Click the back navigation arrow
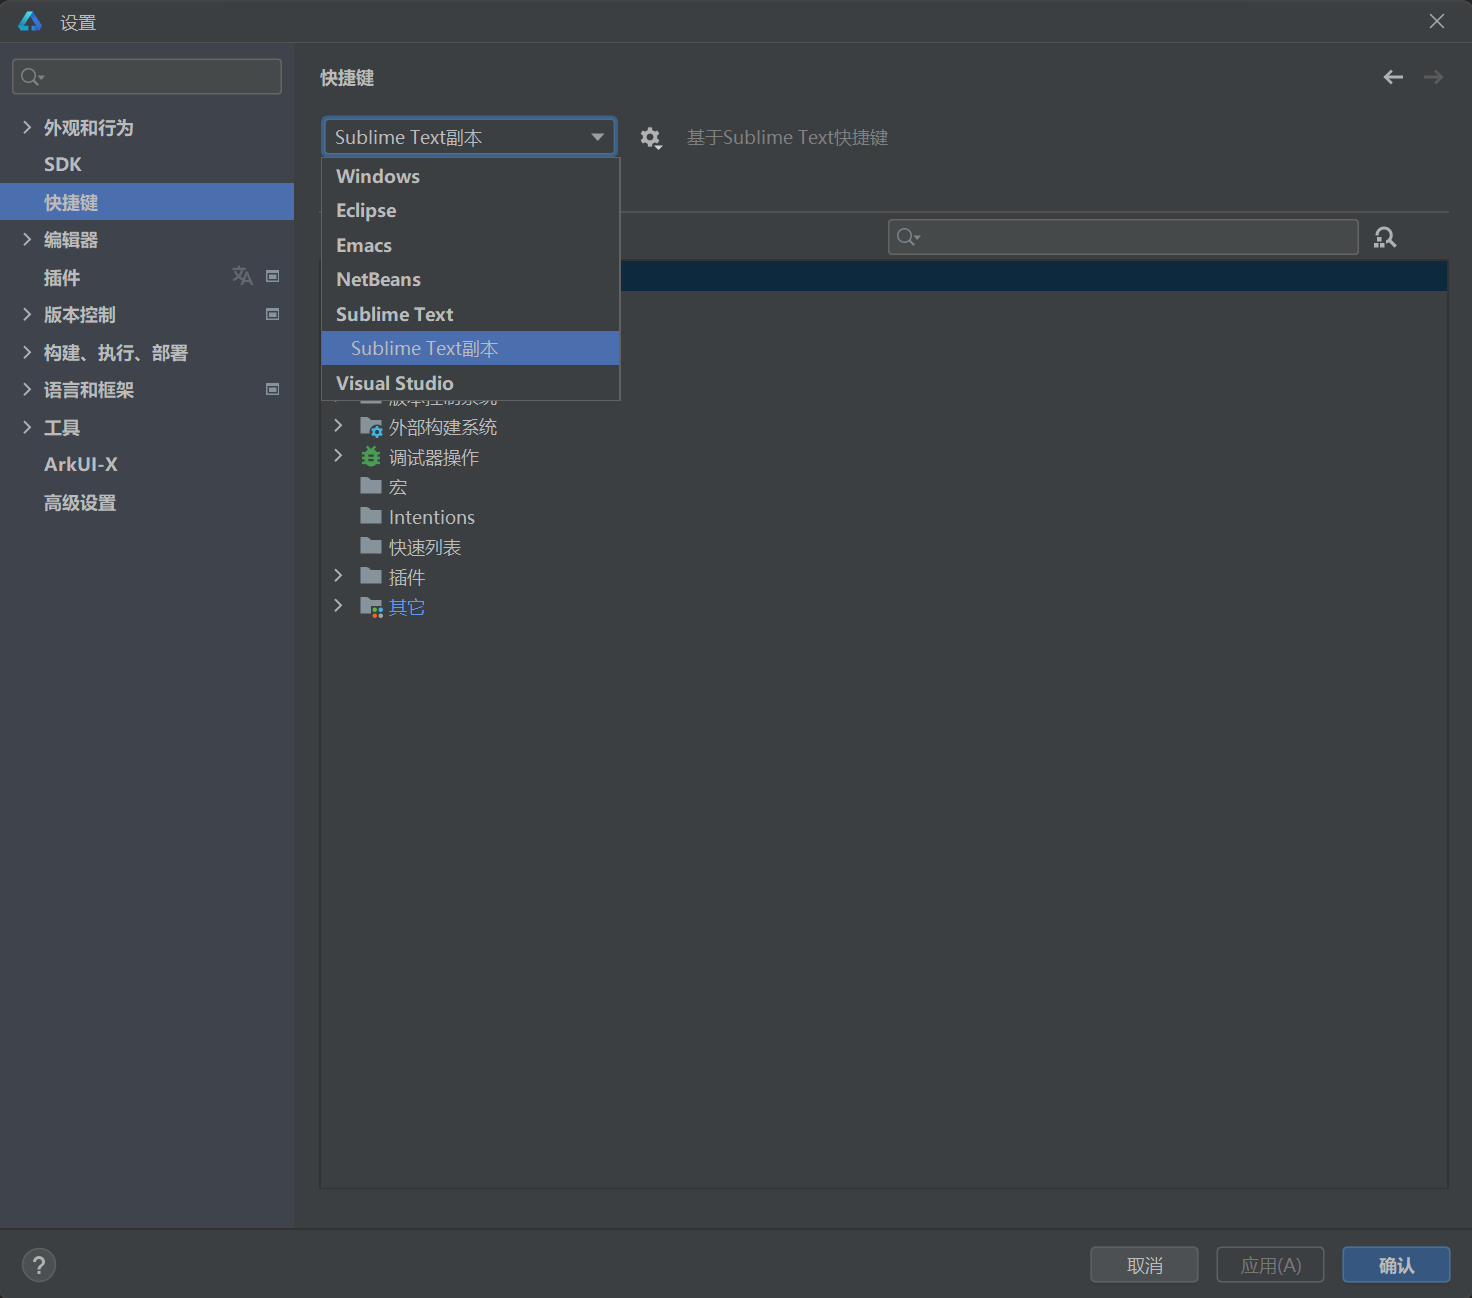 [1393, 77]
